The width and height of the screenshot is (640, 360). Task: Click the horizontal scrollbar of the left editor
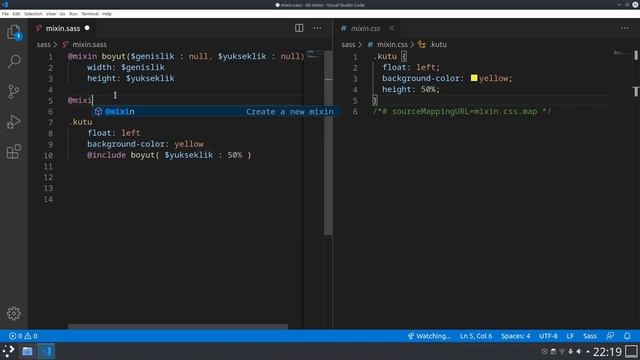coord(178,327)
